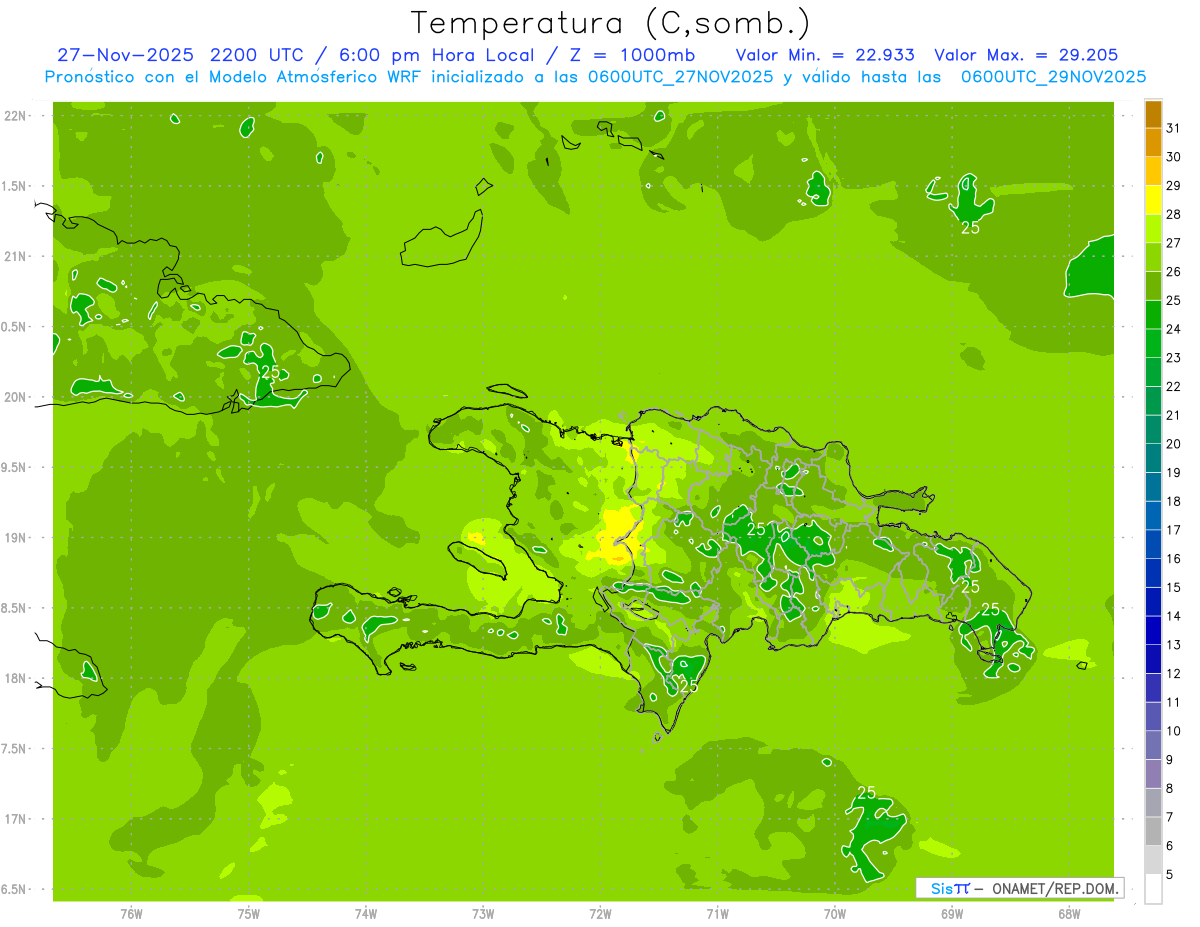Click legend value label 31
The width and height of the screenshot is (1200, 927).
coord(1173,128)
